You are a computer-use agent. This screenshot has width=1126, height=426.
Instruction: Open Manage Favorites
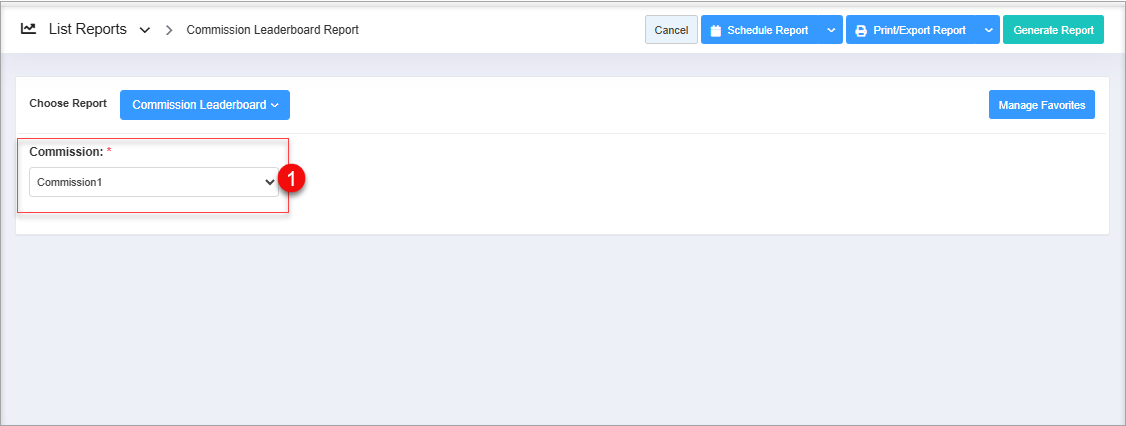1041,105
